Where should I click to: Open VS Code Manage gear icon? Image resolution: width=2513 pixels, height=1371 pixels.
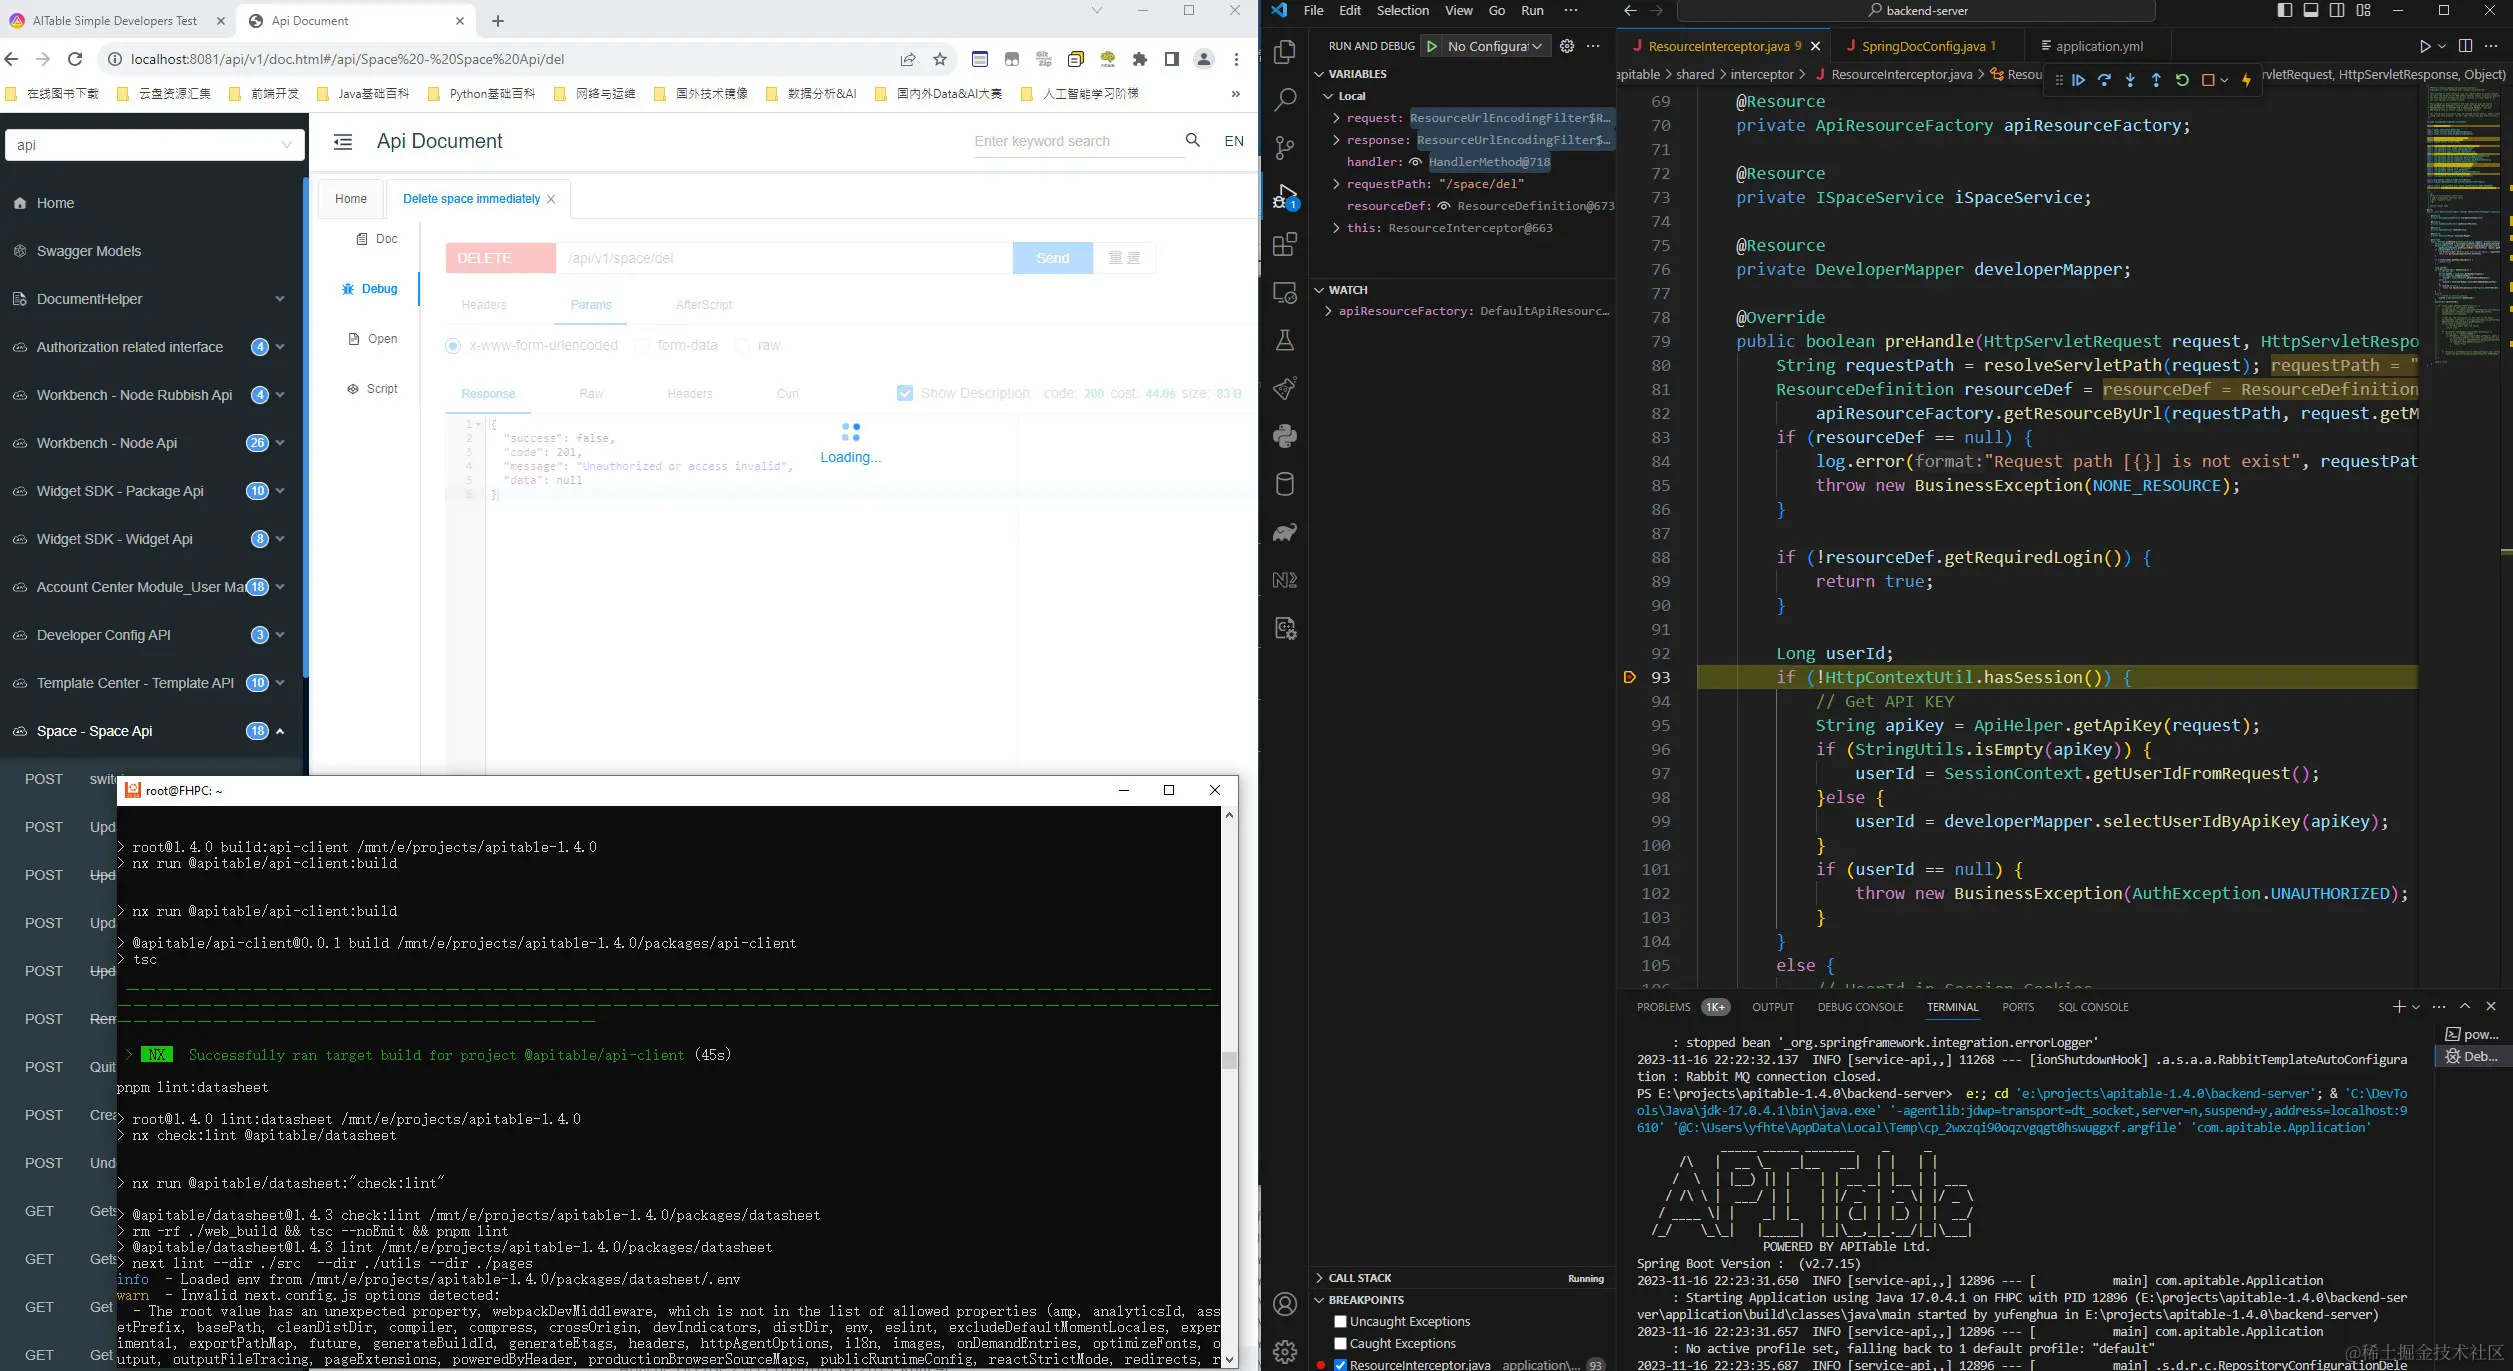click(1285, 1352)
